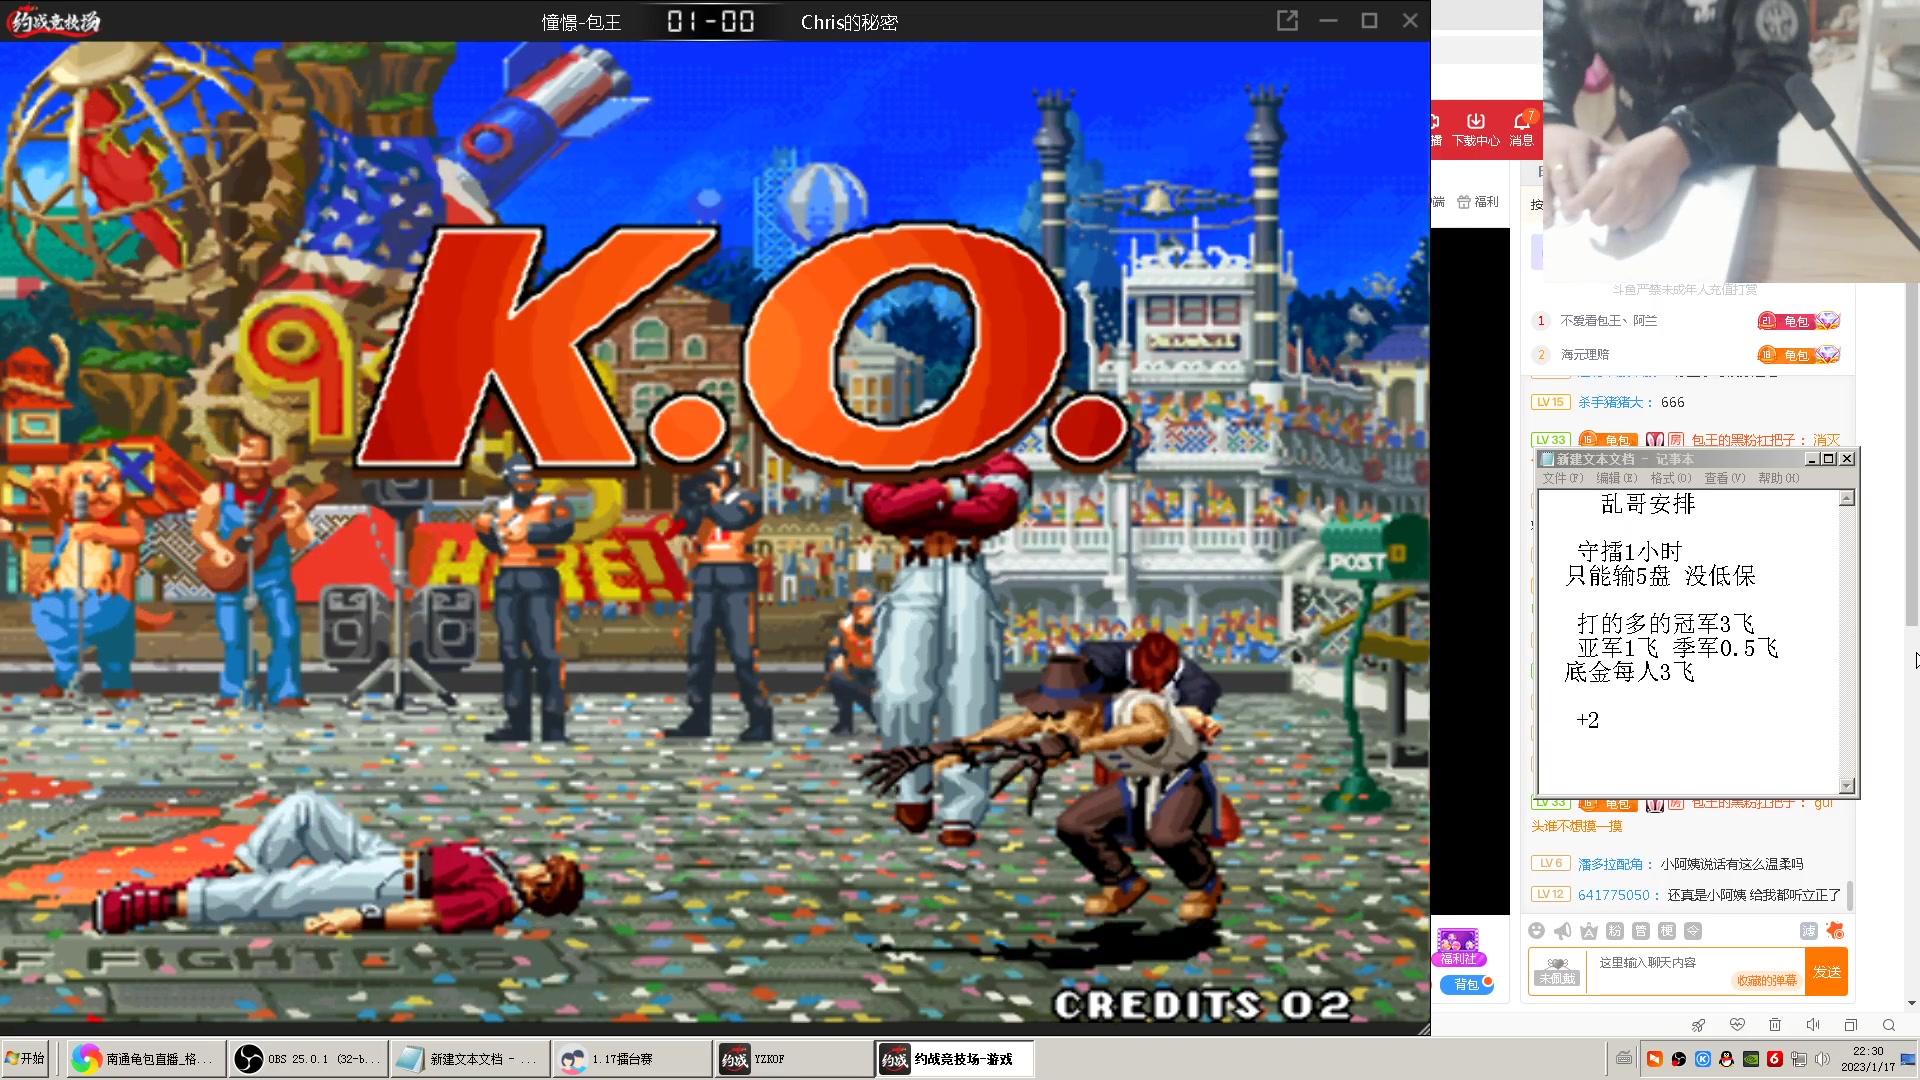Click the username 641775050 in chat
The width and height of the screenshot is (1920, 1080).
(x=1614, y=896)
